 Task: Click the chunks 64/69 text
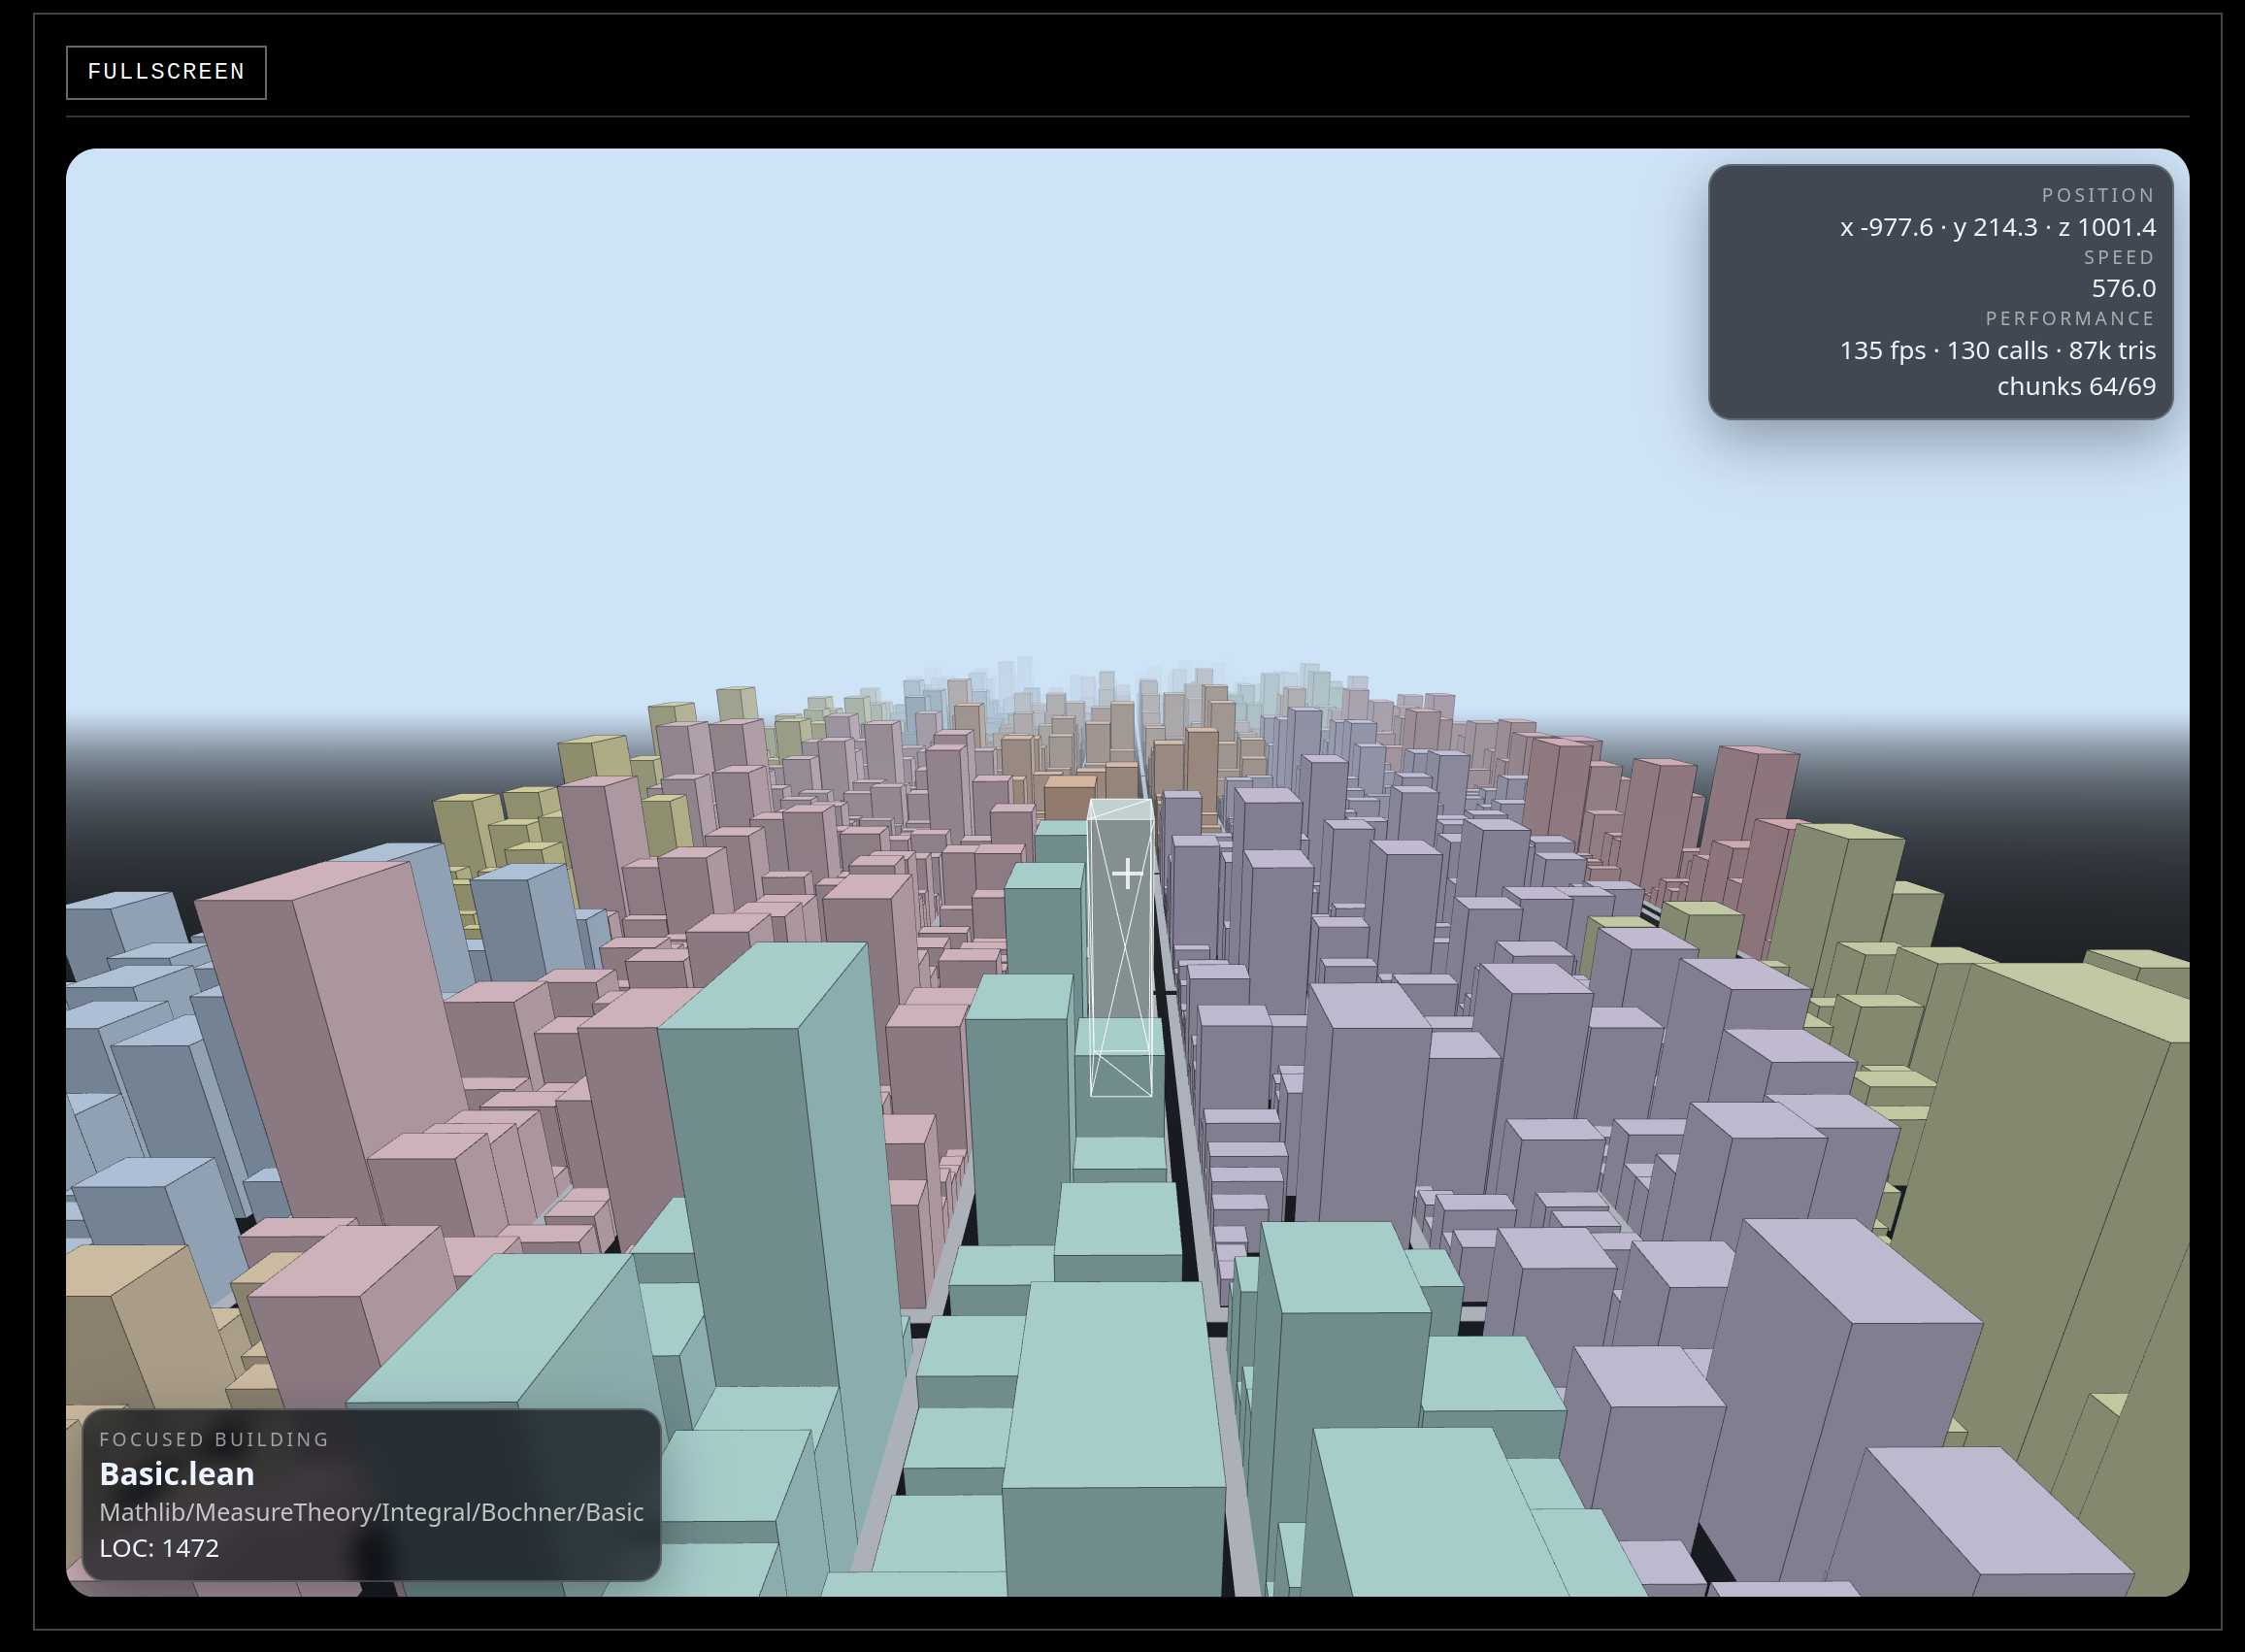pos(2075,386)
